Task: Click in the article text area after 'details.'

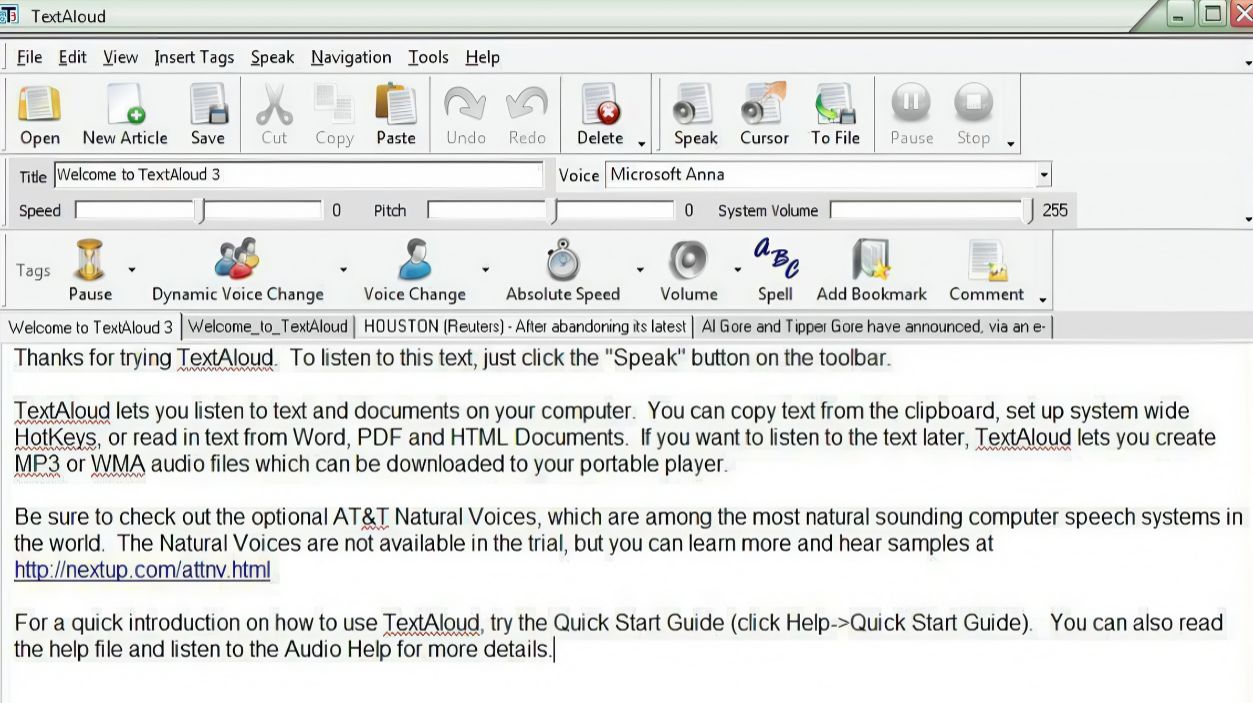Action: tap(556, 650)
